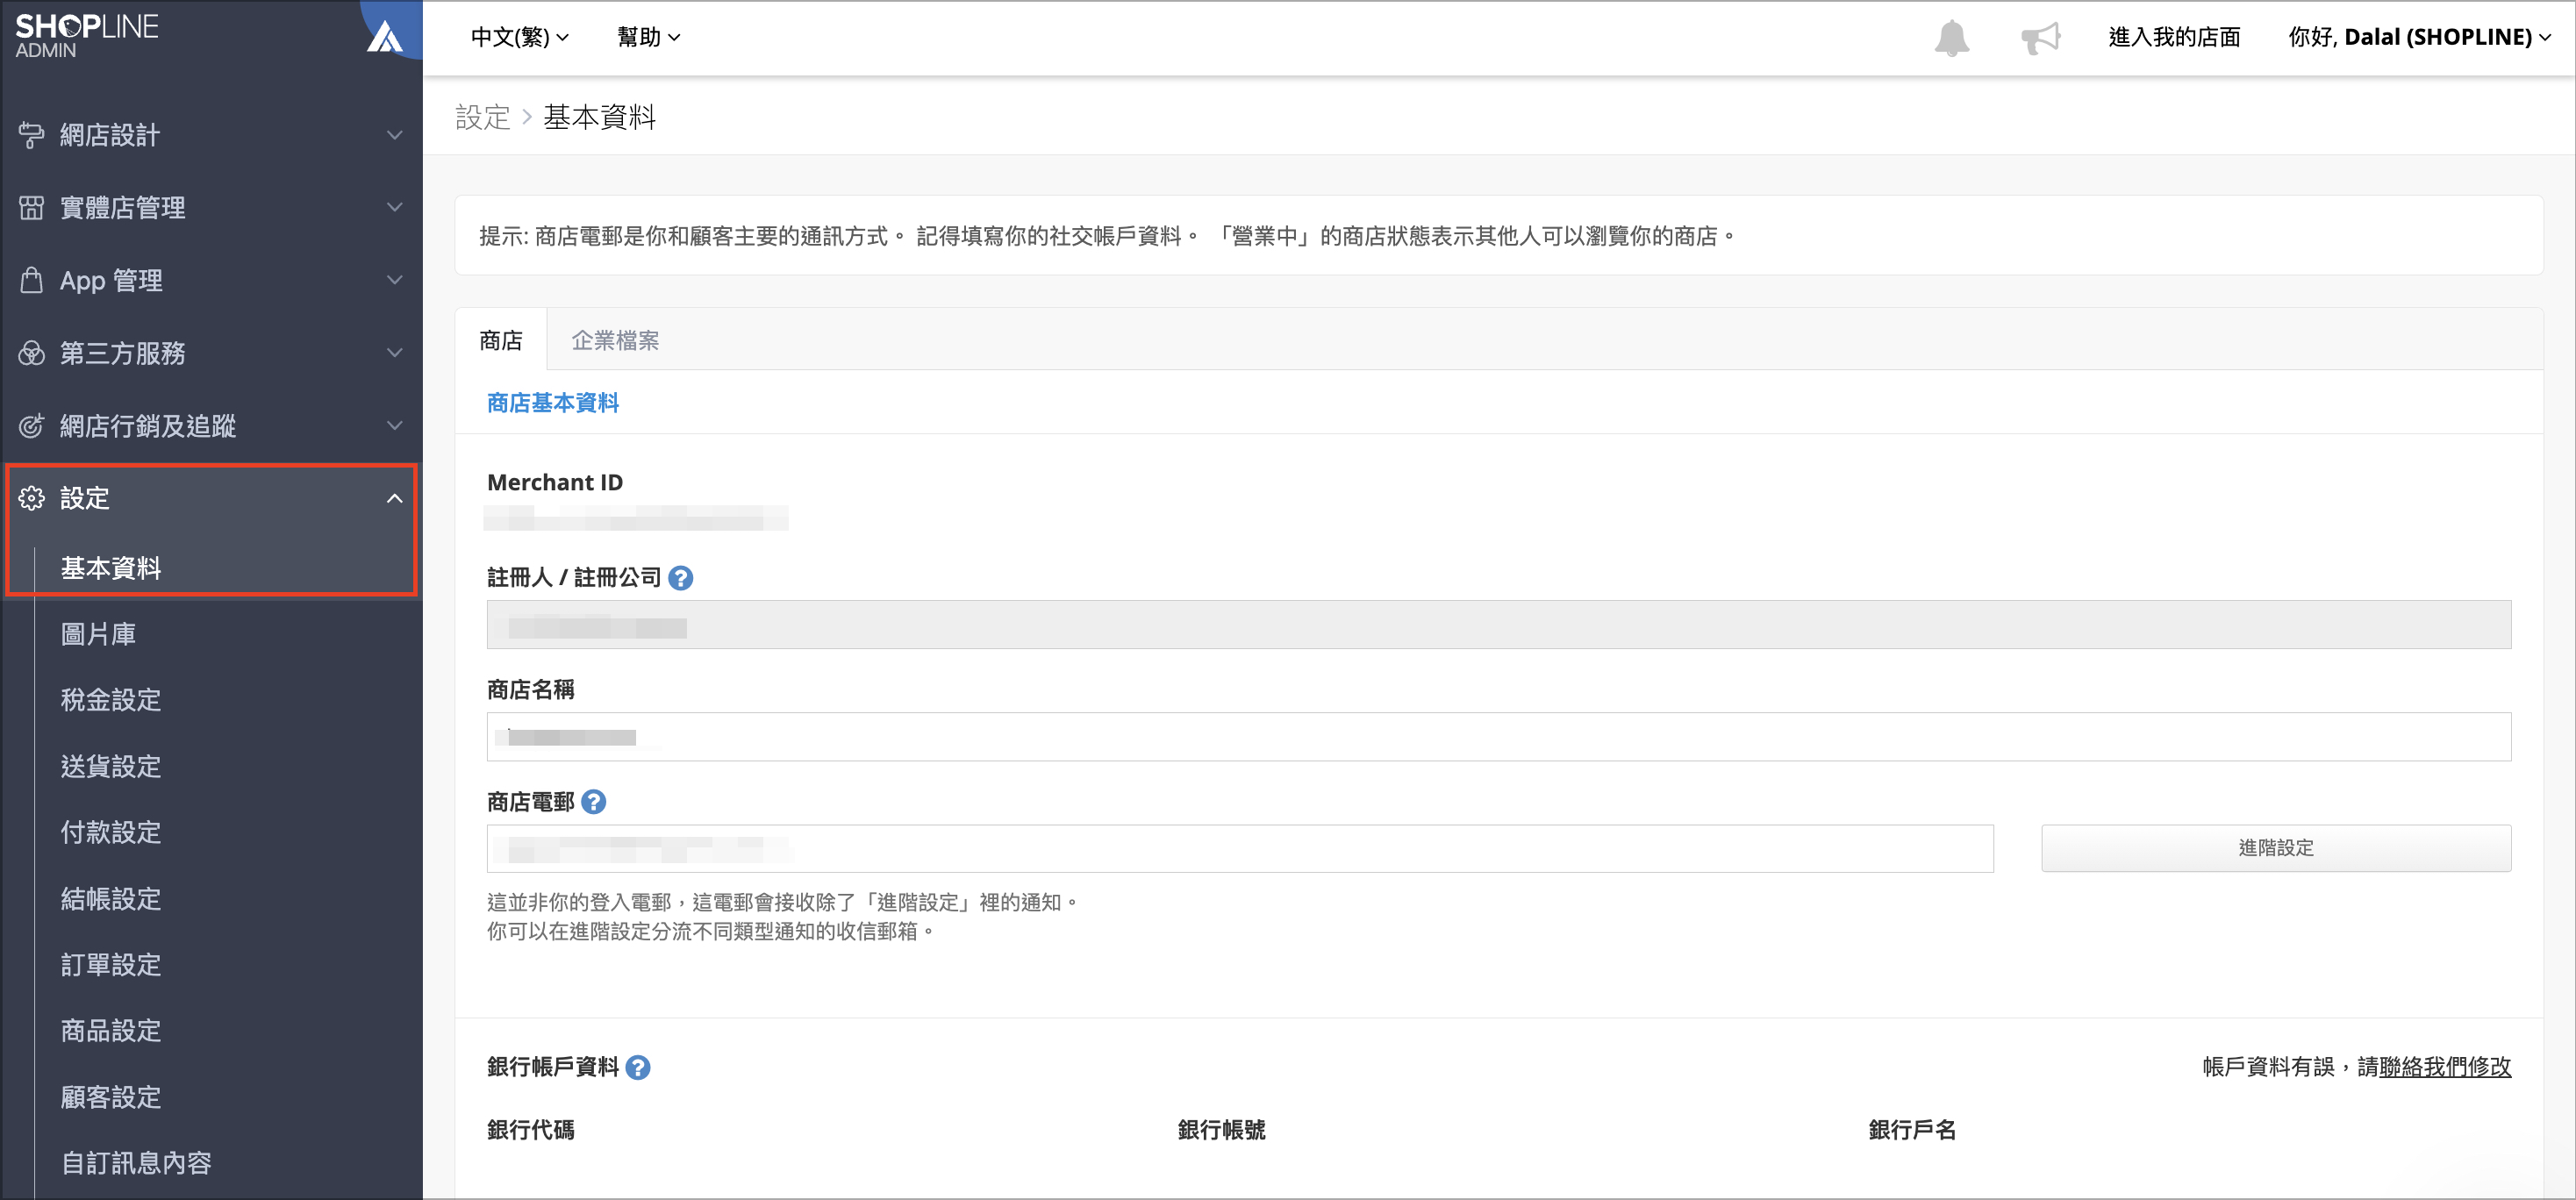Click the blurred Merchant ID value
This screenshot has width=2576, height=1200.
[x=636, y=518]
